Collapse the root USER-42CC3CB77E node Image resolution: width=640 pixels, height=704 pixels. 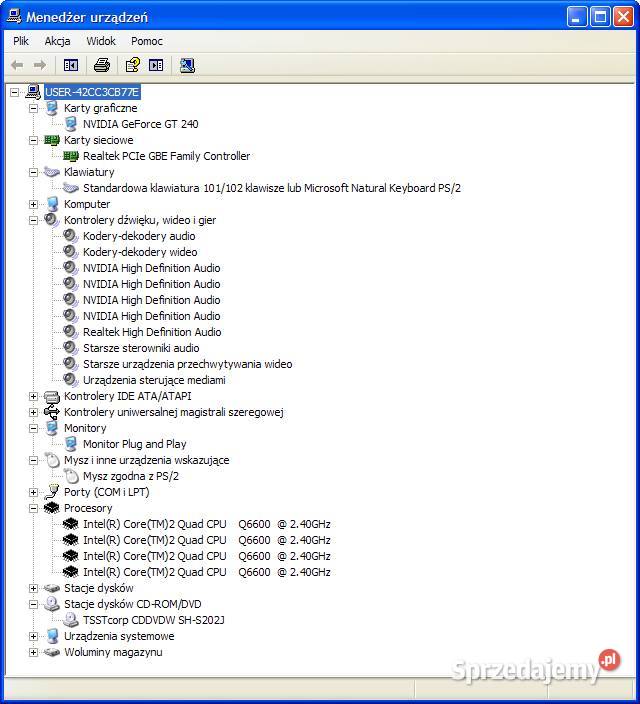point(14,92)
